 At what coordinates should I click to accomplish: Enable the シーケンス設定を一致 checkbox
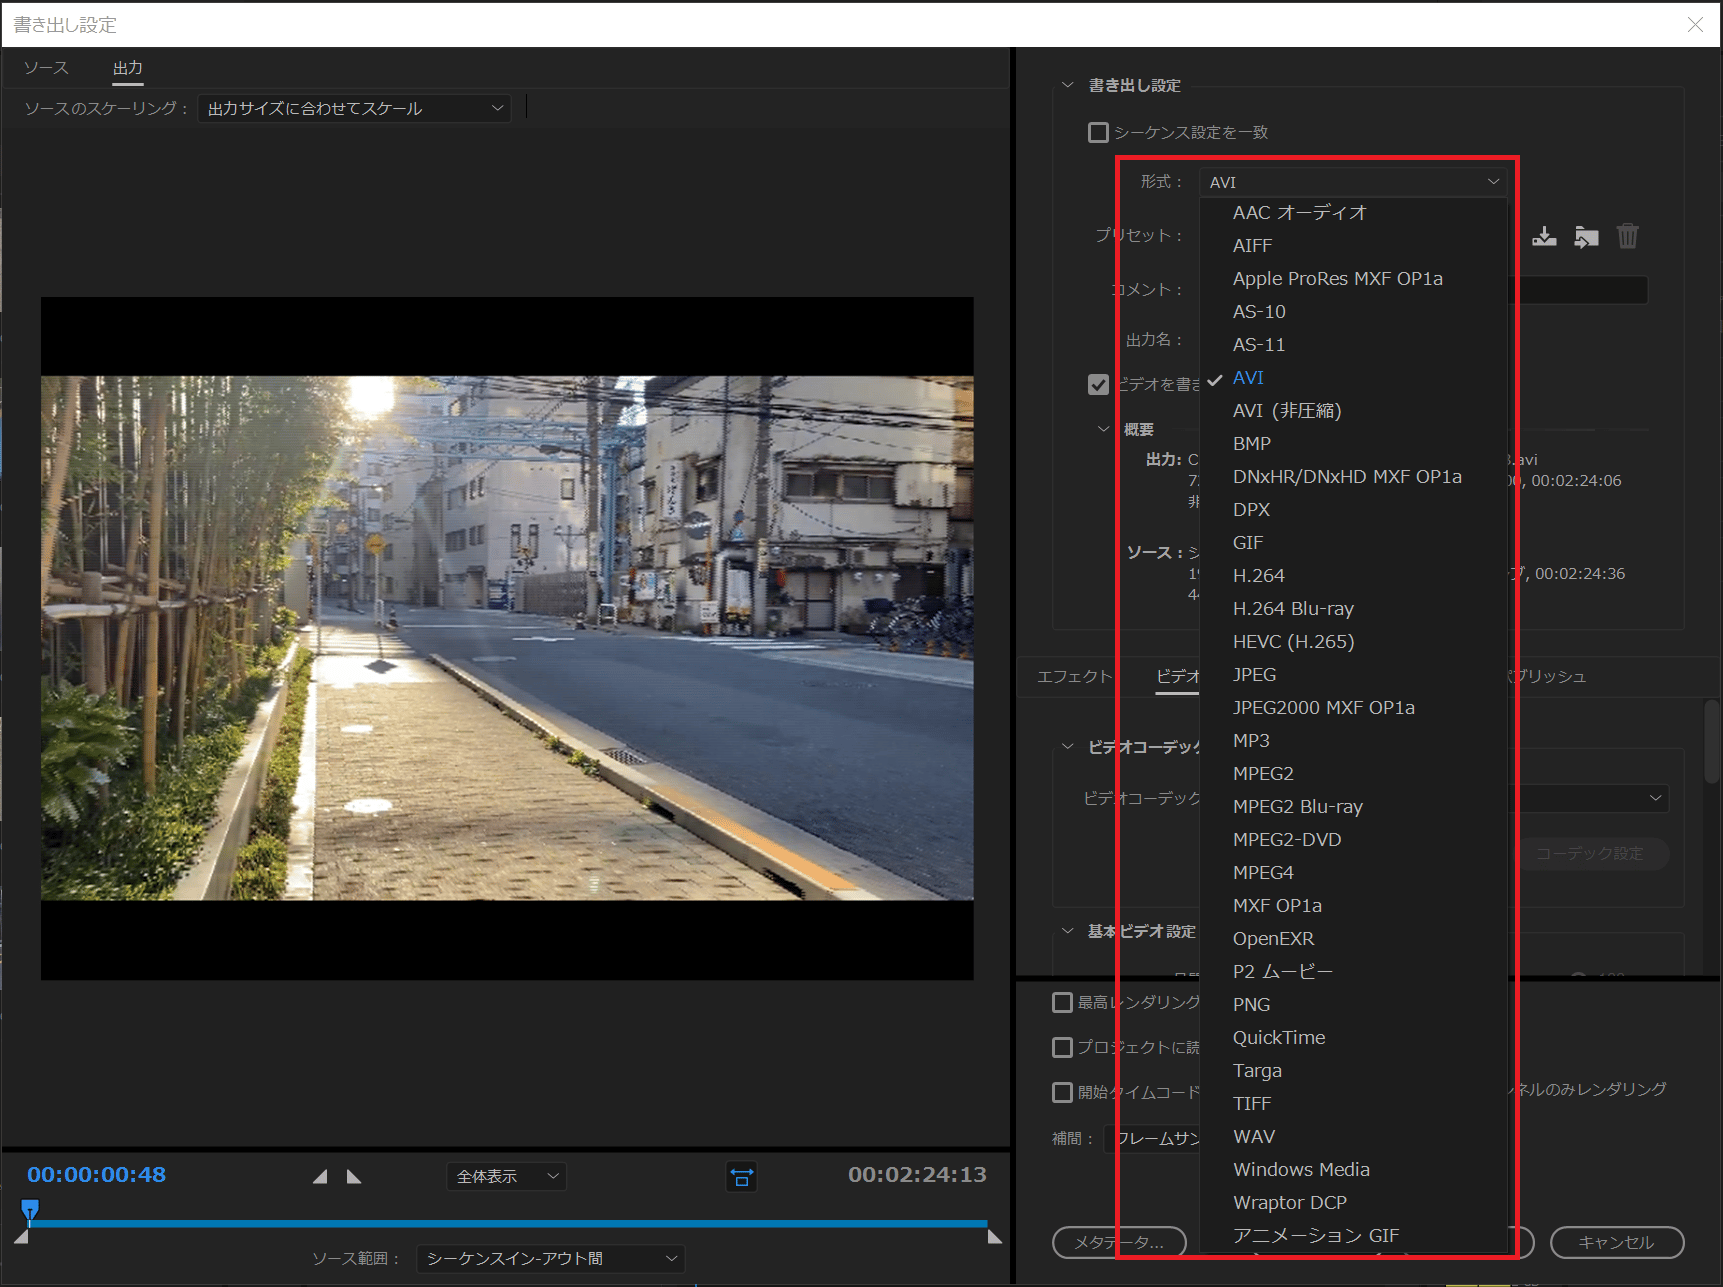(1098, 132)
